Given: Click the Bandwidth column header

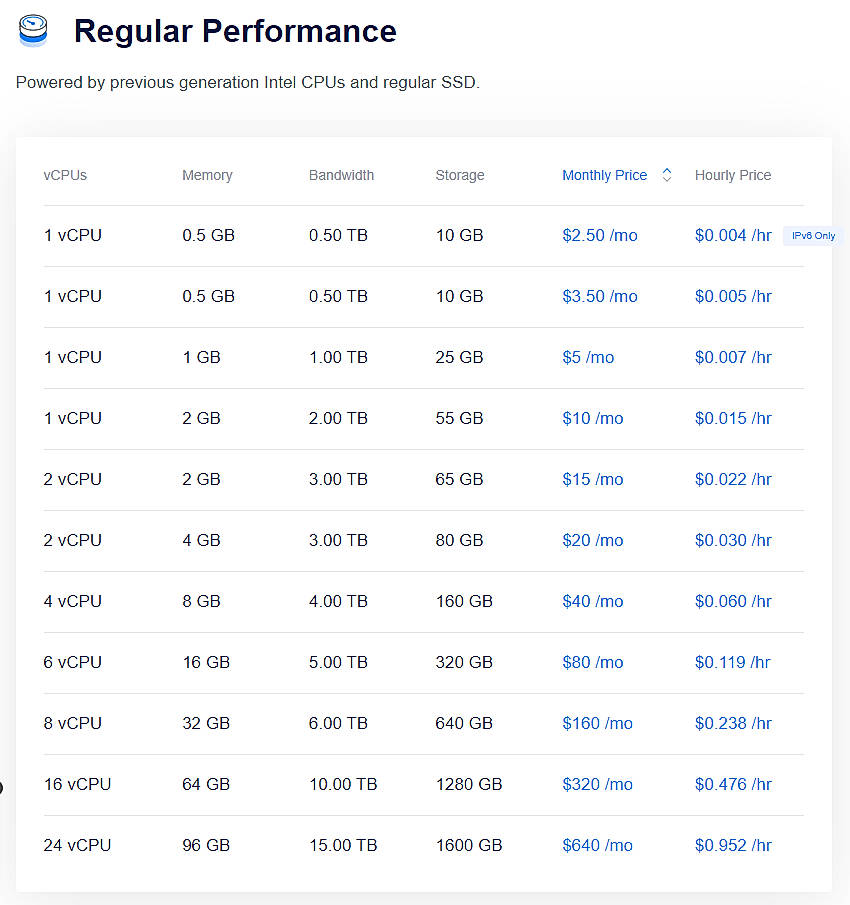Looking at the screenshot, I should point(341,175).
